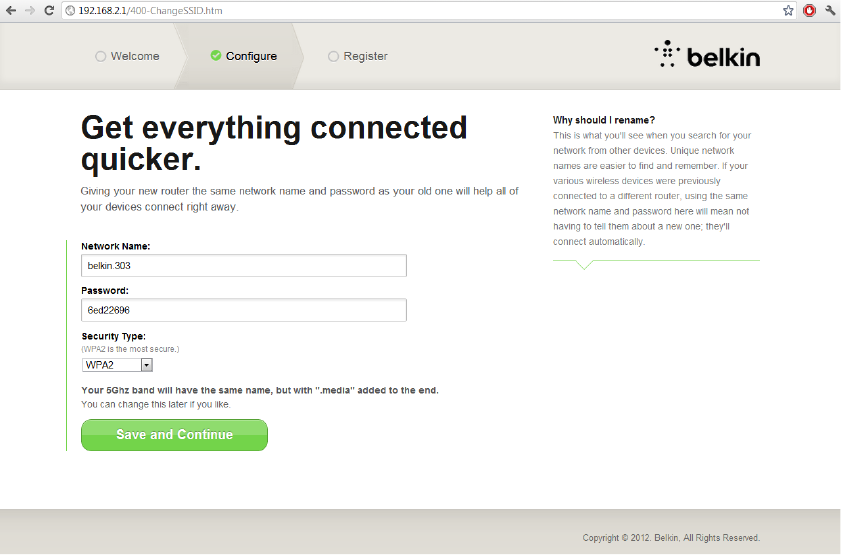
Task: Bookmark this page with the star icon
Action: 788,10
